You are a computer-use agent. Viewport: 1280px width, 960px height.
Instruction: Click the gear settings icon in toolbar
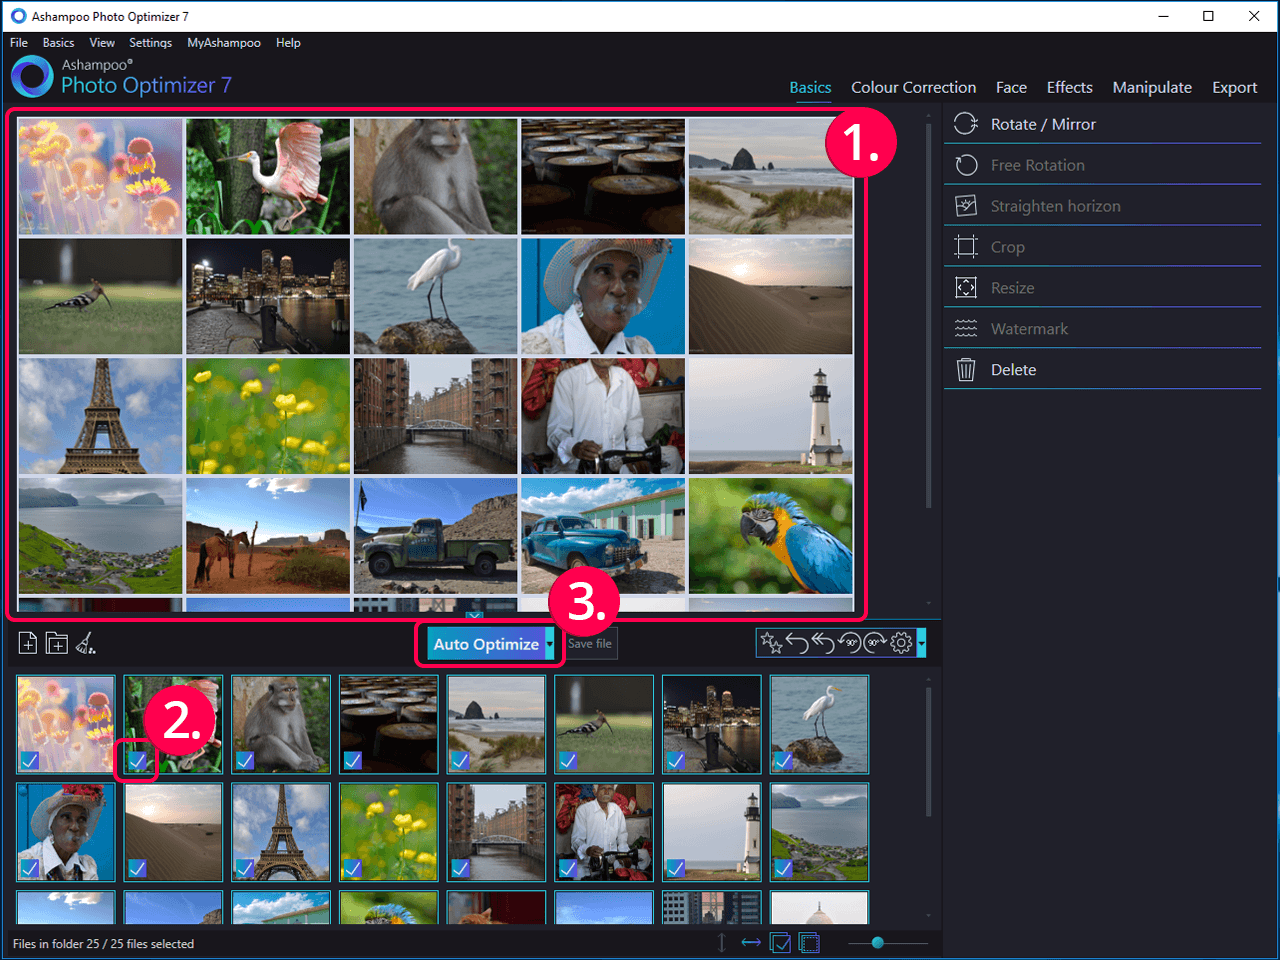click(901, 643)
